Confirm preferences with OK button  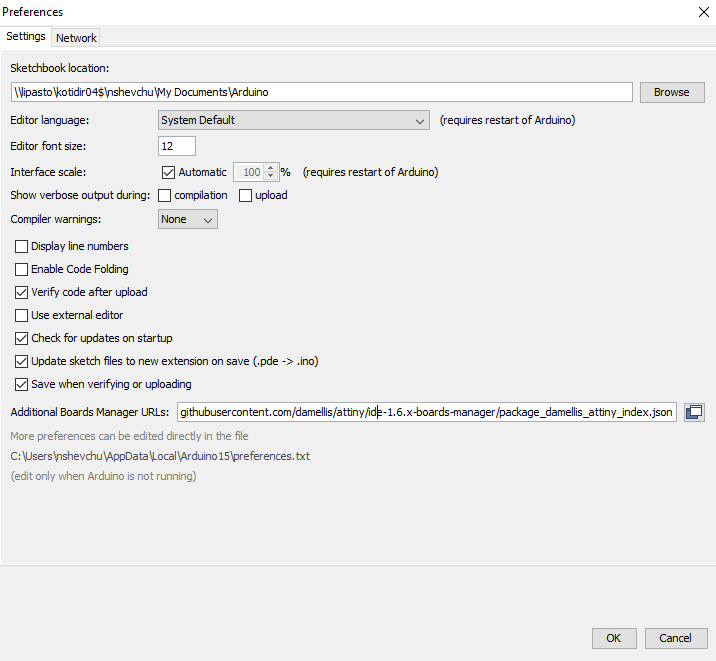[614, 638]
